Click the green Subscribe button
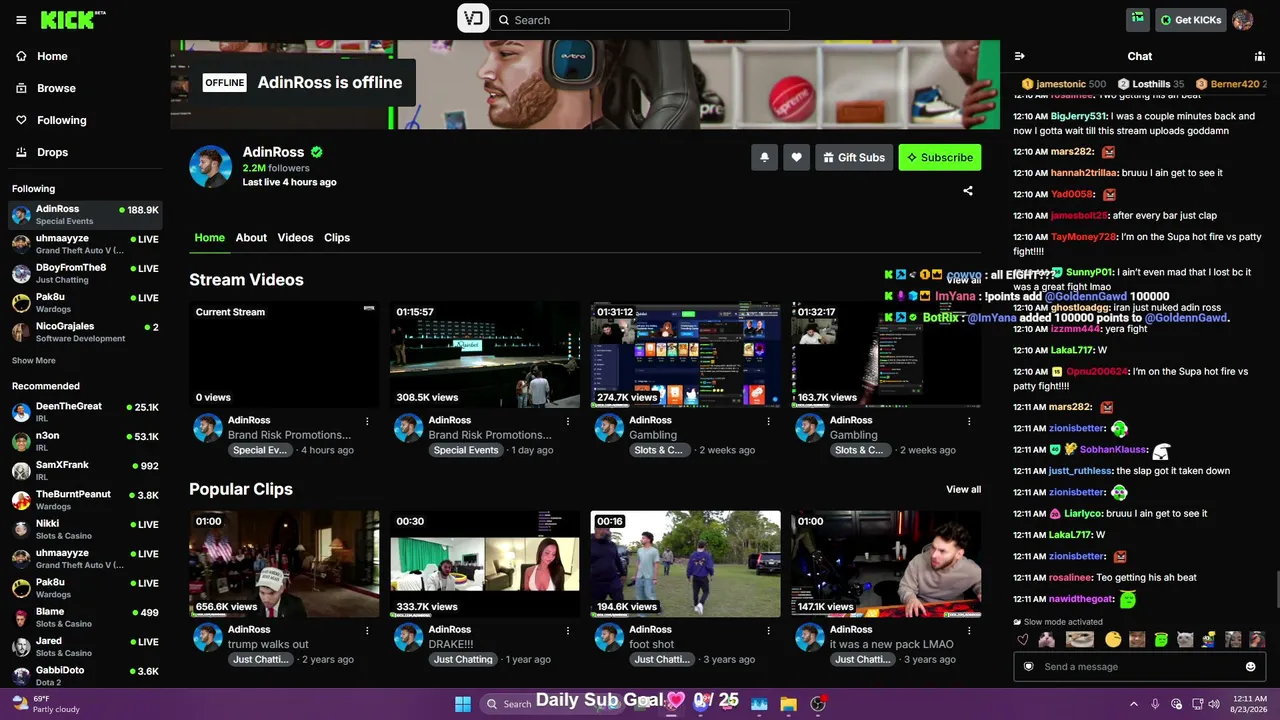1280x720 pixels. 940,157
